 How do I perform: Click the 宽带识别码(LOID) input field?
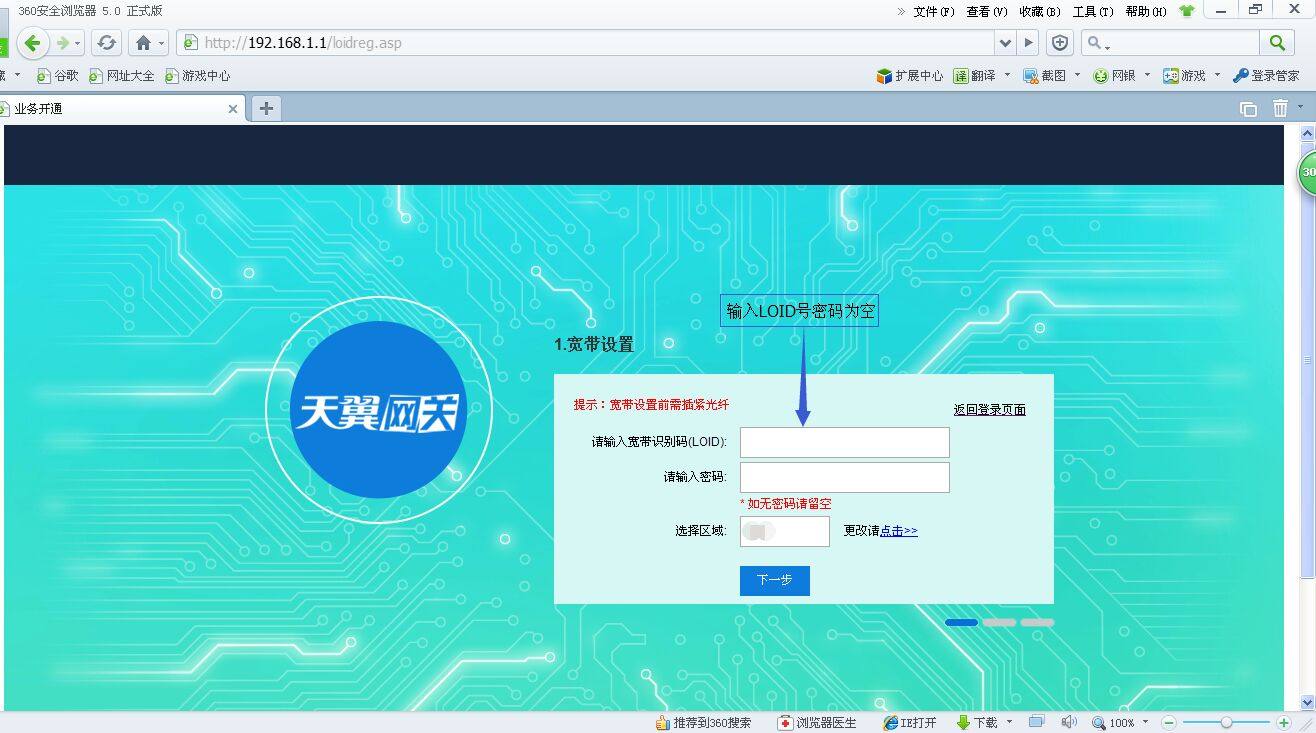[845, 442]
